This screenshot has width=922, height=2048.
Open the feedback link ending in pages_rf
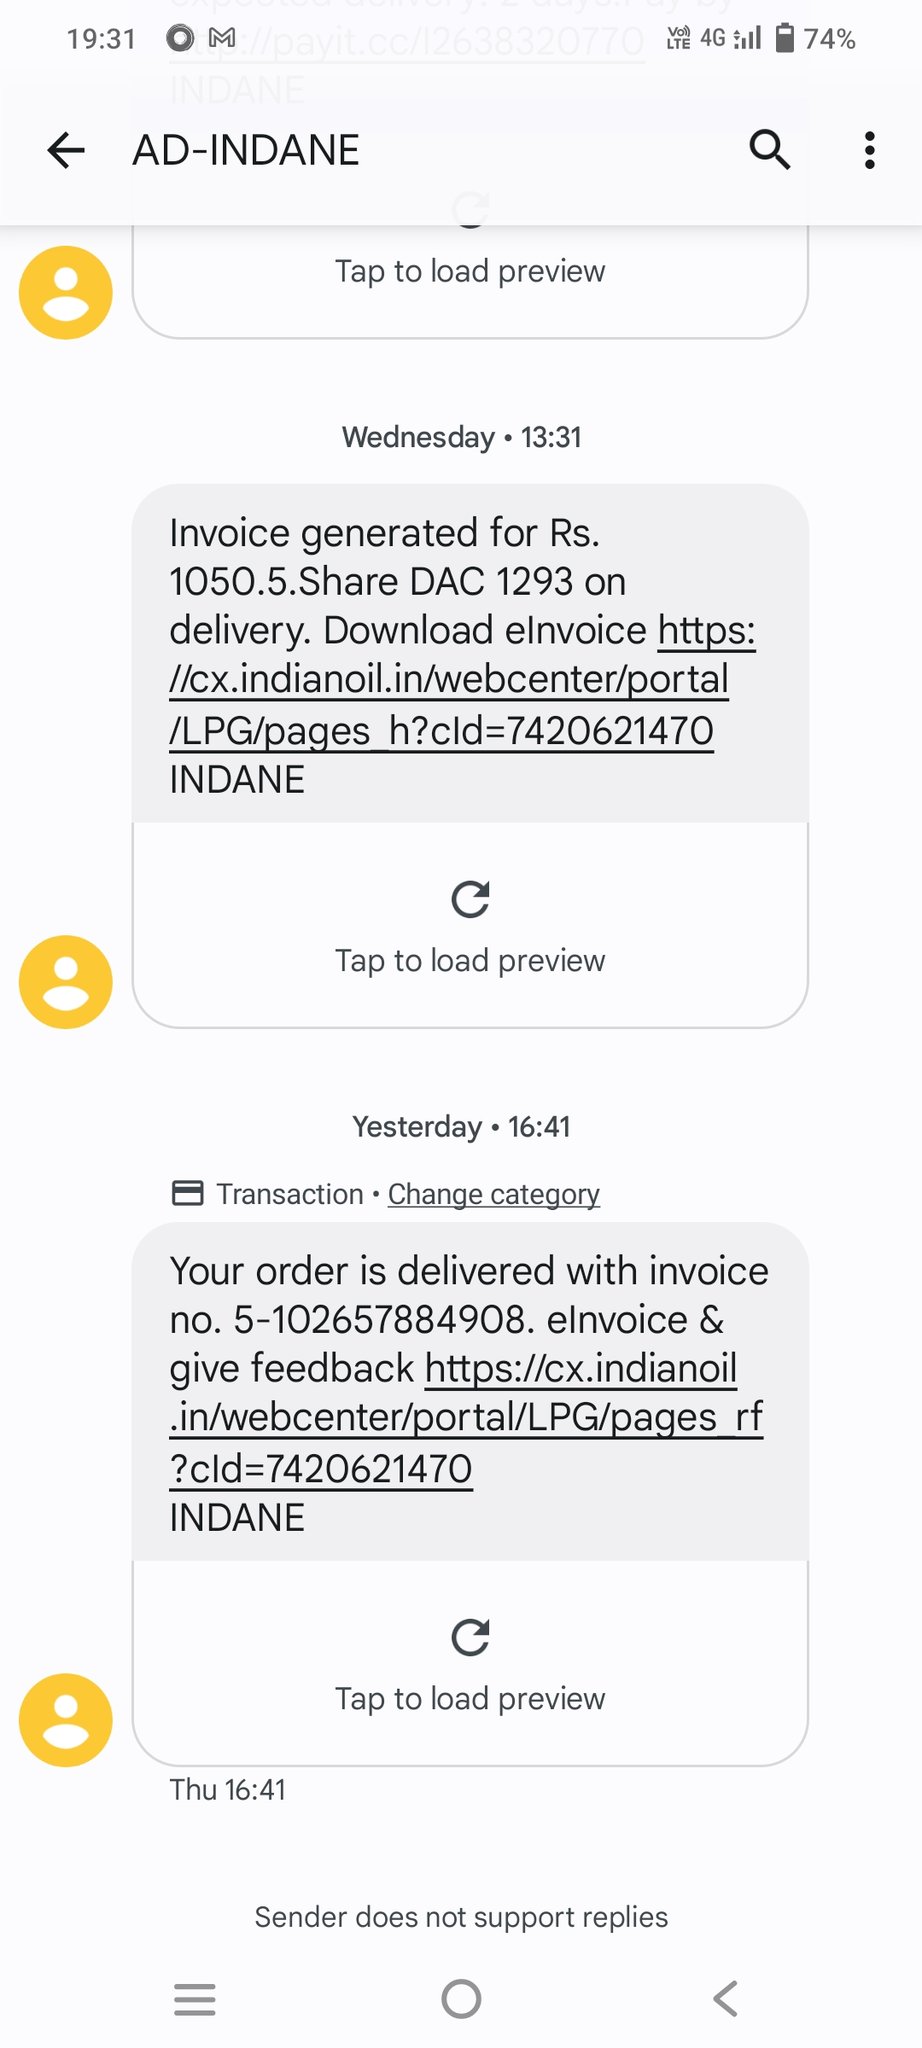(465, 1418)
